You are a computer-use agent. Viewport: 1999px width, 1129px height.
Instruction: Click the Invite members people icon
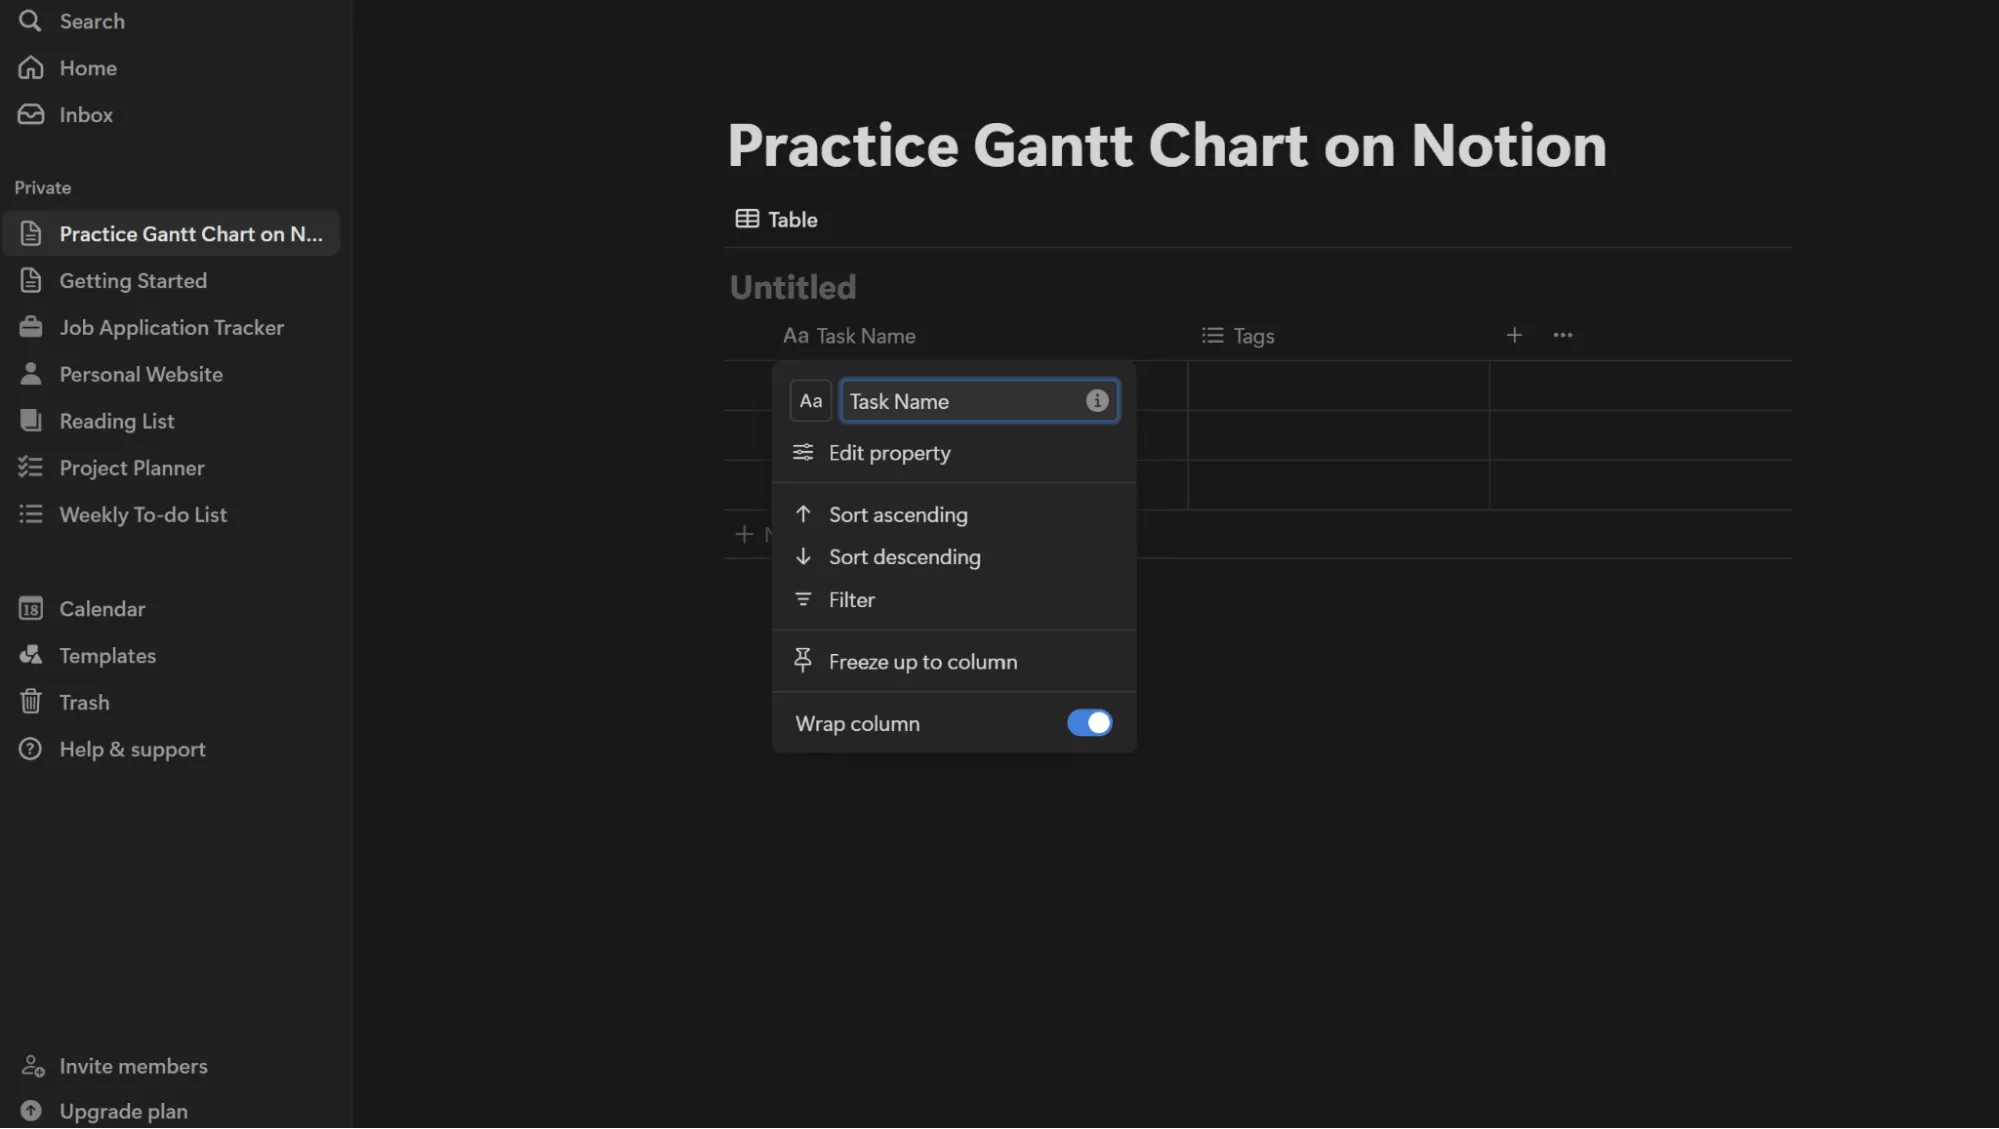click(32, 1066)
